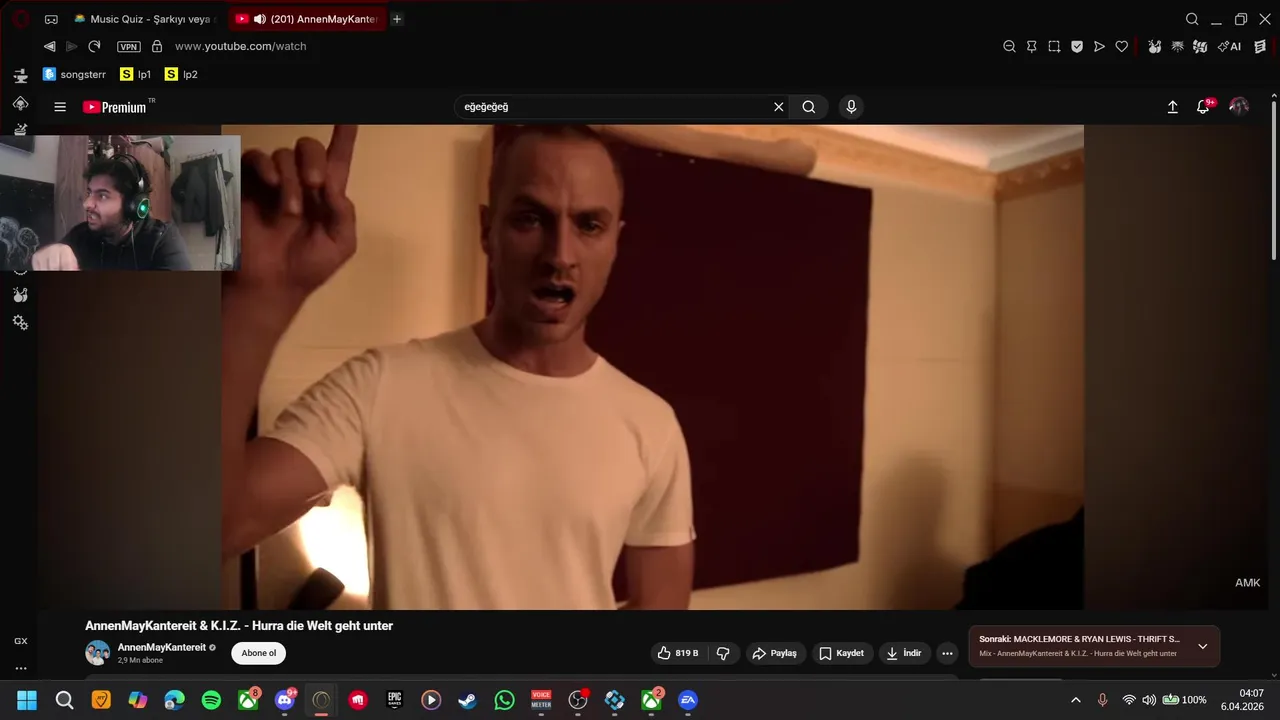The height and width of the screenshot is (720, 1280).
Task: Go to the YouTube Premium home logo
Action: pyautogui.click(x=116, y=107)
